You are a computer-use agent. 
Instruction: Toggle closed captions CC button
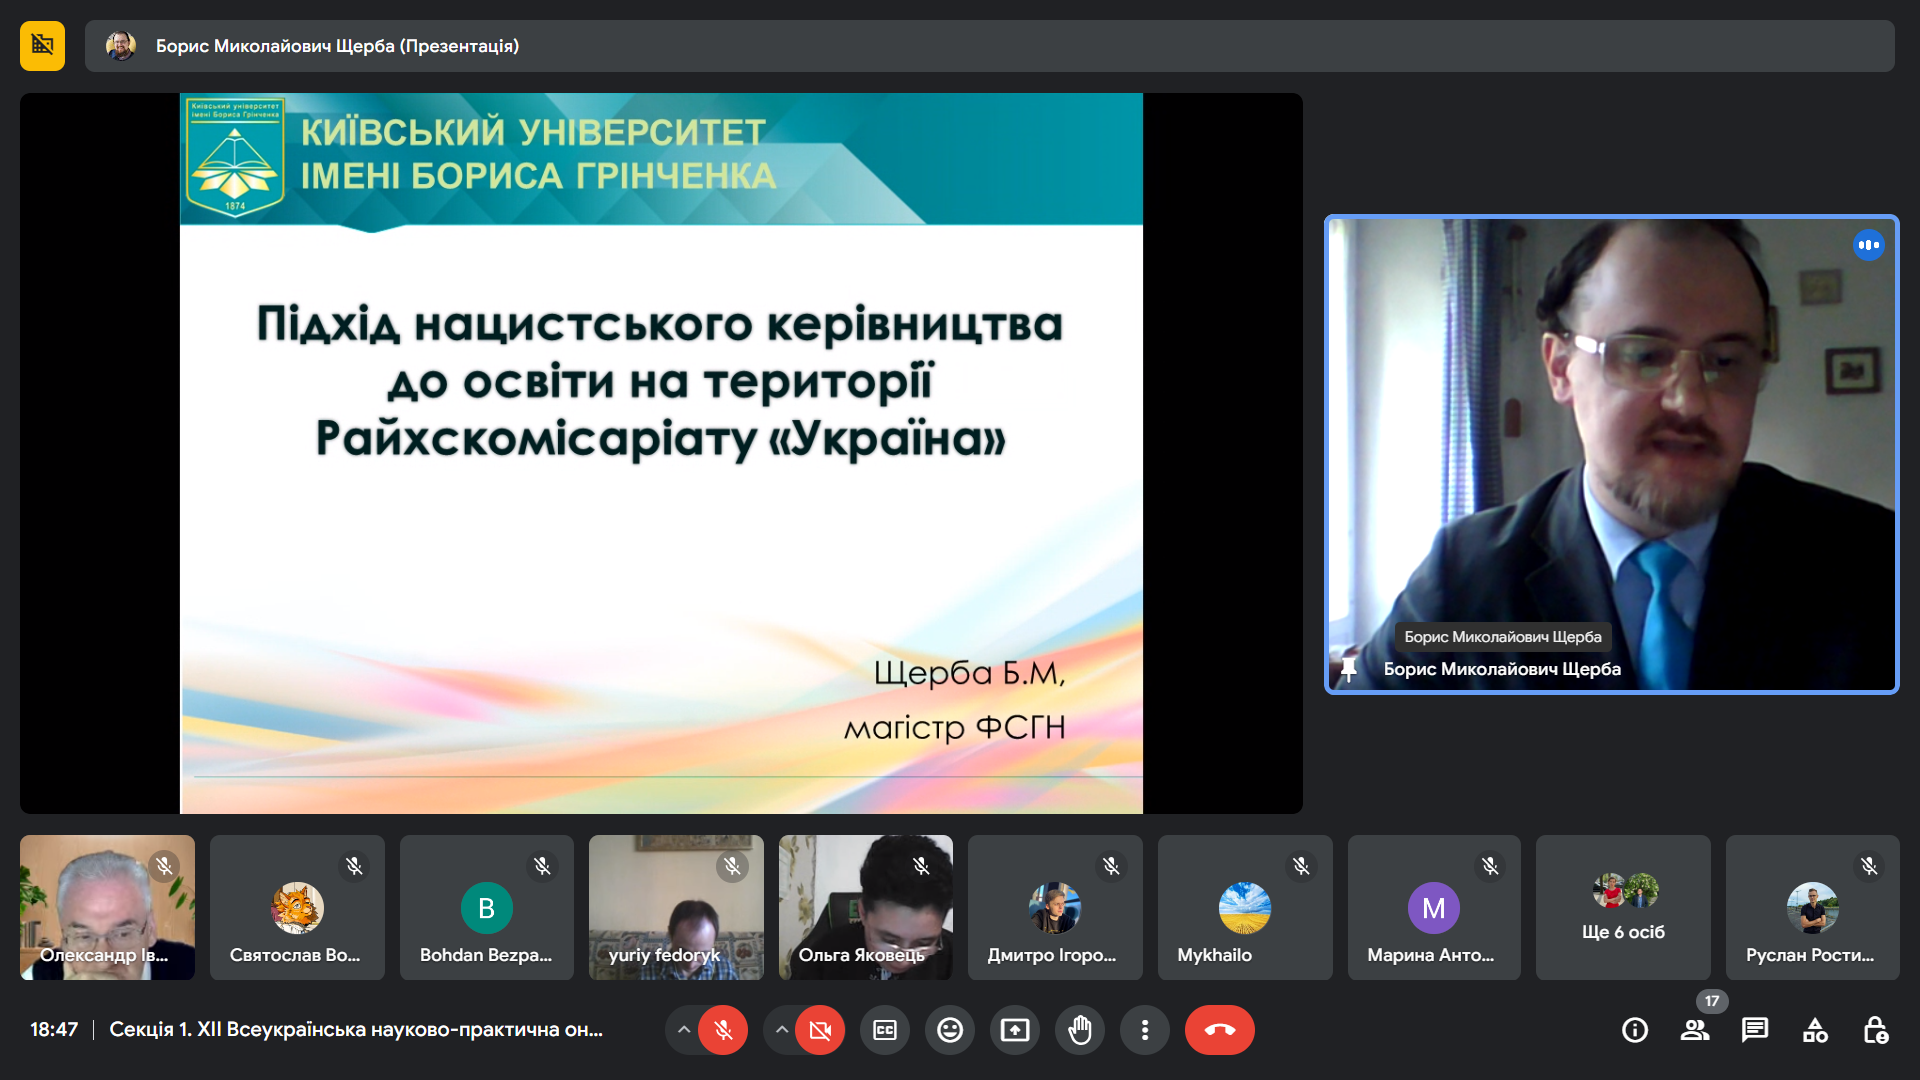click(x=885, y=1030)
